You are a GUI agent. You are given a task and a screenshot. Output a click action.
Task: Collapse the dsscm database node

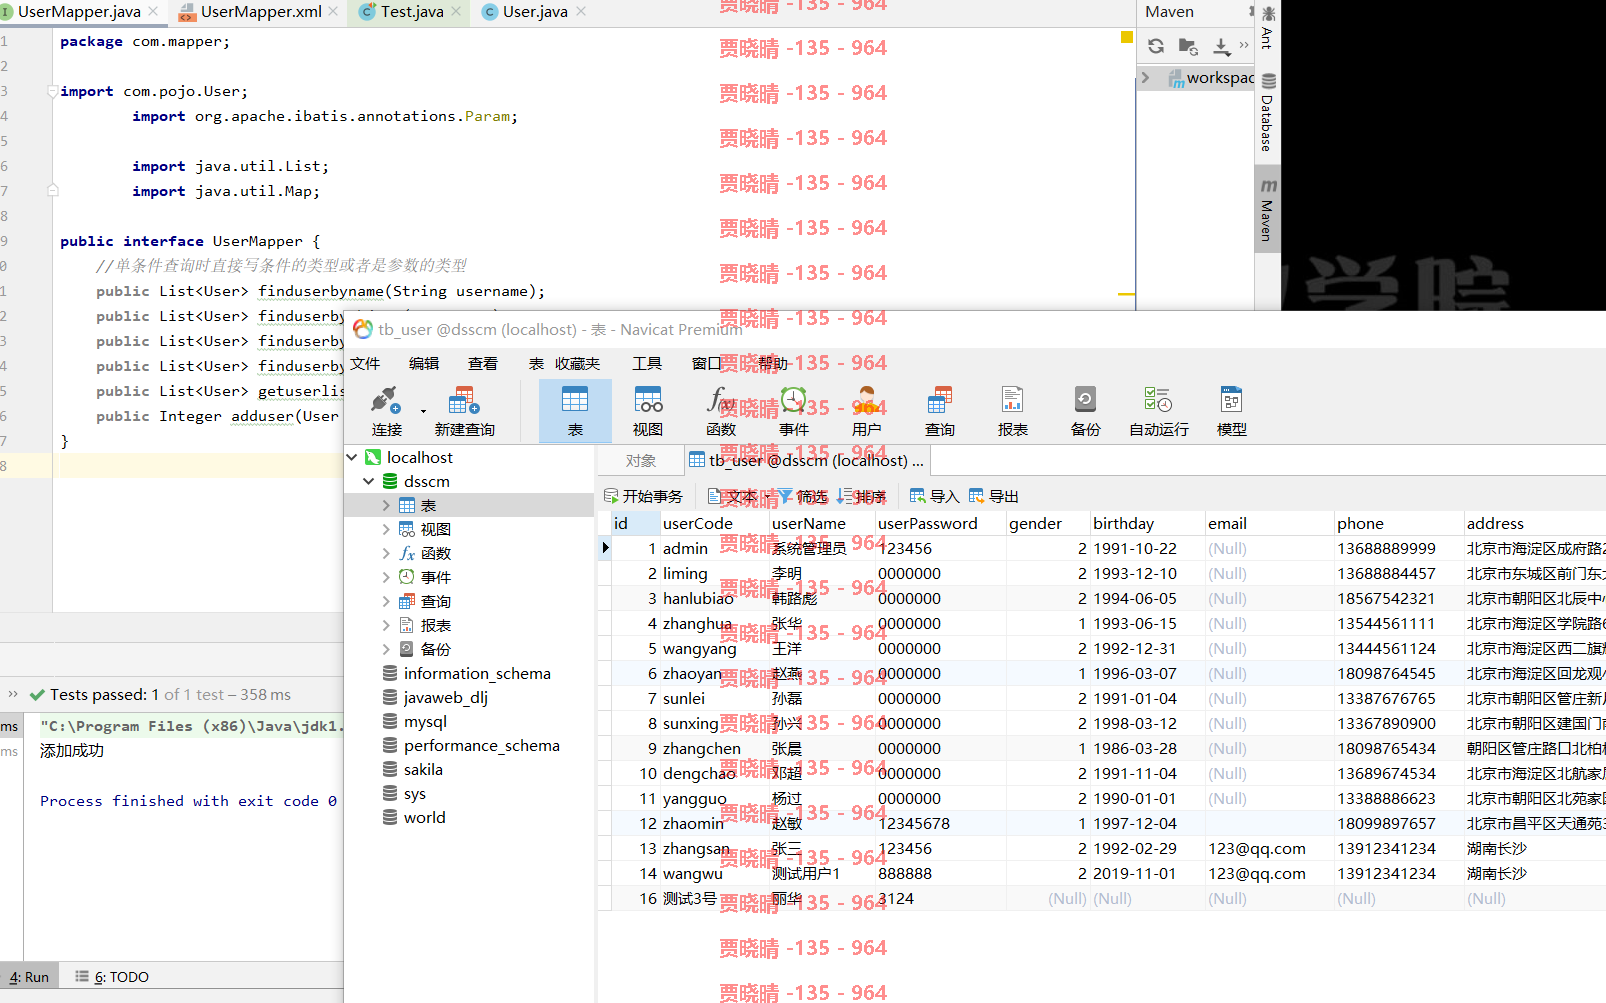tap(369, 481)
